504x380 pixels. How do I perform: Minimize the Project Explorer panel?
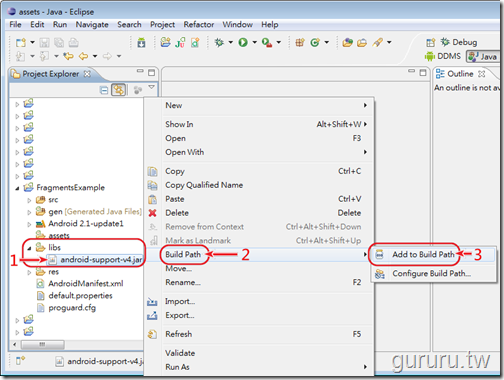(x=140, y=71)
